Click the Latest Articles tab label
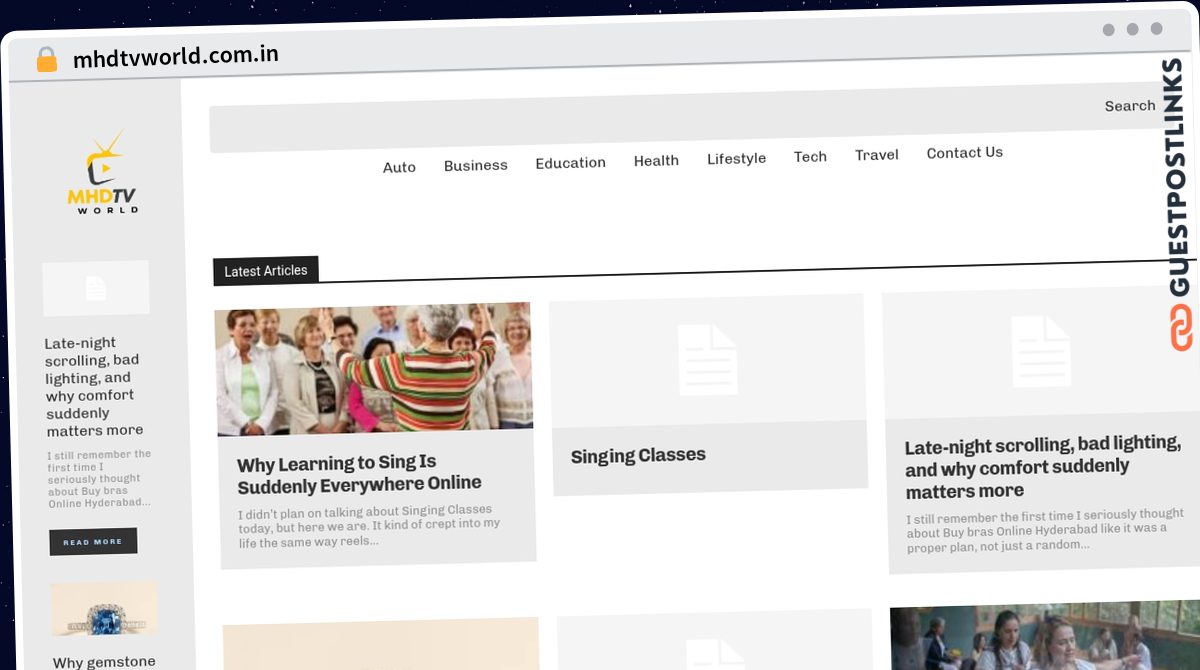1200x670 pixels. [265, 271]
